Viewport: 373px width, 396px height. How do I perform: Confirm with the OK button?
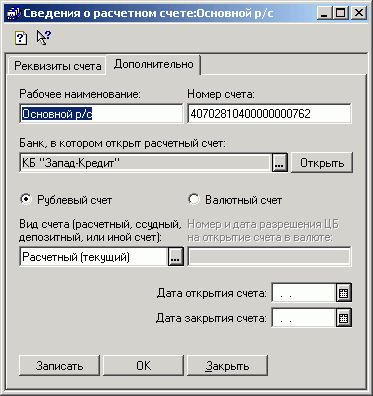pos(144,366)
